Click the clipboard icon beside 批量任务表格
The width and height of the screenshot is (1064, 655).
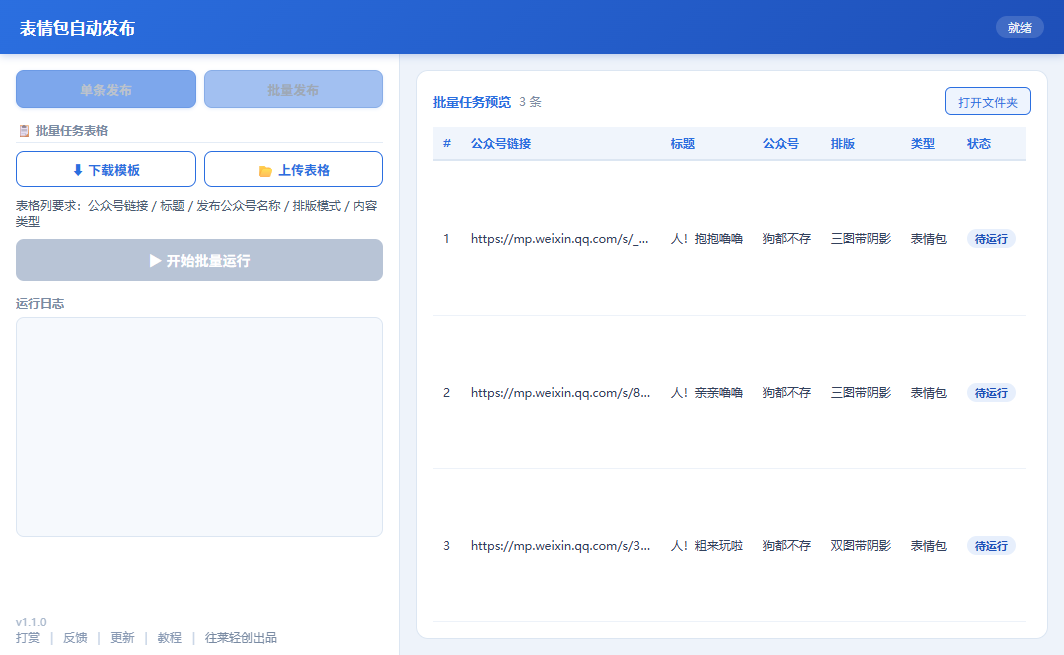24,131
